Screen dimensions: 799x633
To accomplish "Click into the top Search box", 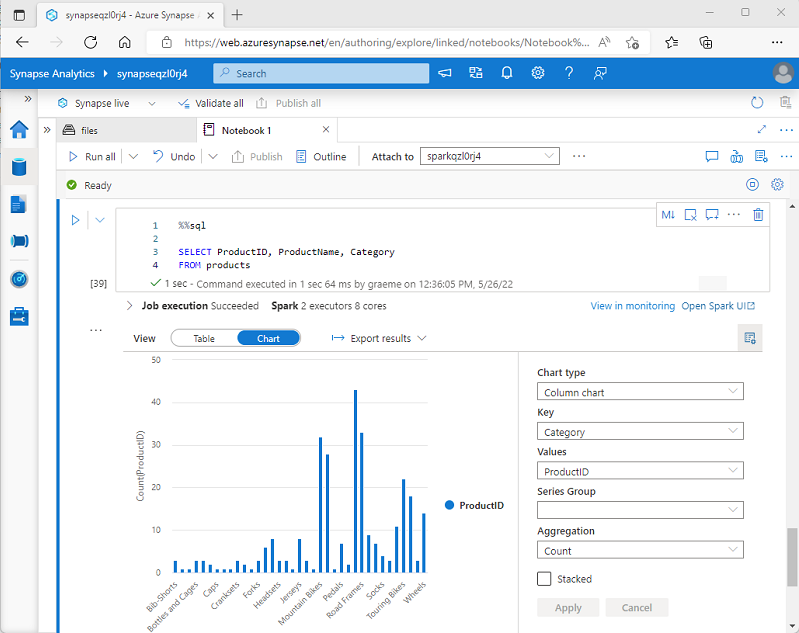I will pyautogui.click(x=321, y=73).
